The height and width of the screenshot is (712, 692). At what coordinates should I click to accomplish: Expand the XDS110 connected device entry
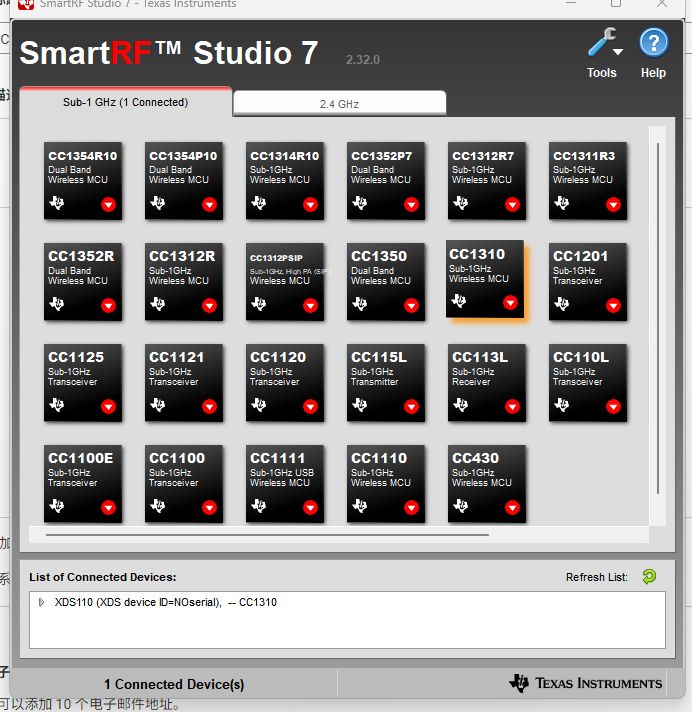[41, 603]
